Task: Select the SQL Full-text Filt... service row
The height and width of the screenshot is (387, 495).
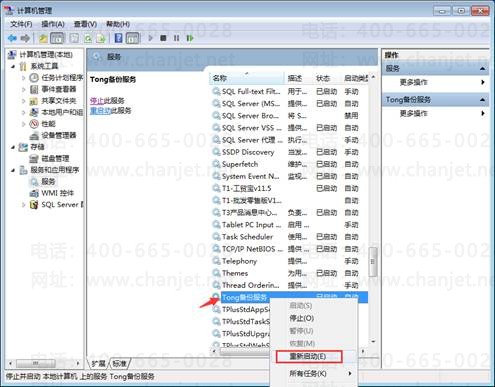Action: pos(289,91)
